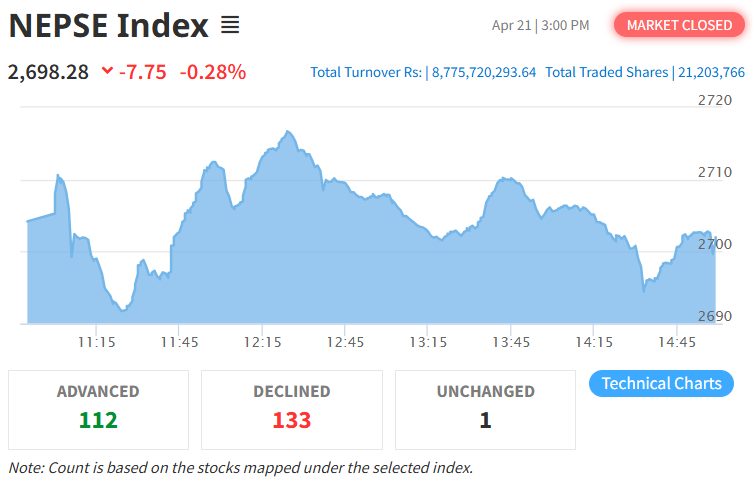The image size is (753, 497).
Task: Click the NEPSE Index heading
Action: coord(109,25)
